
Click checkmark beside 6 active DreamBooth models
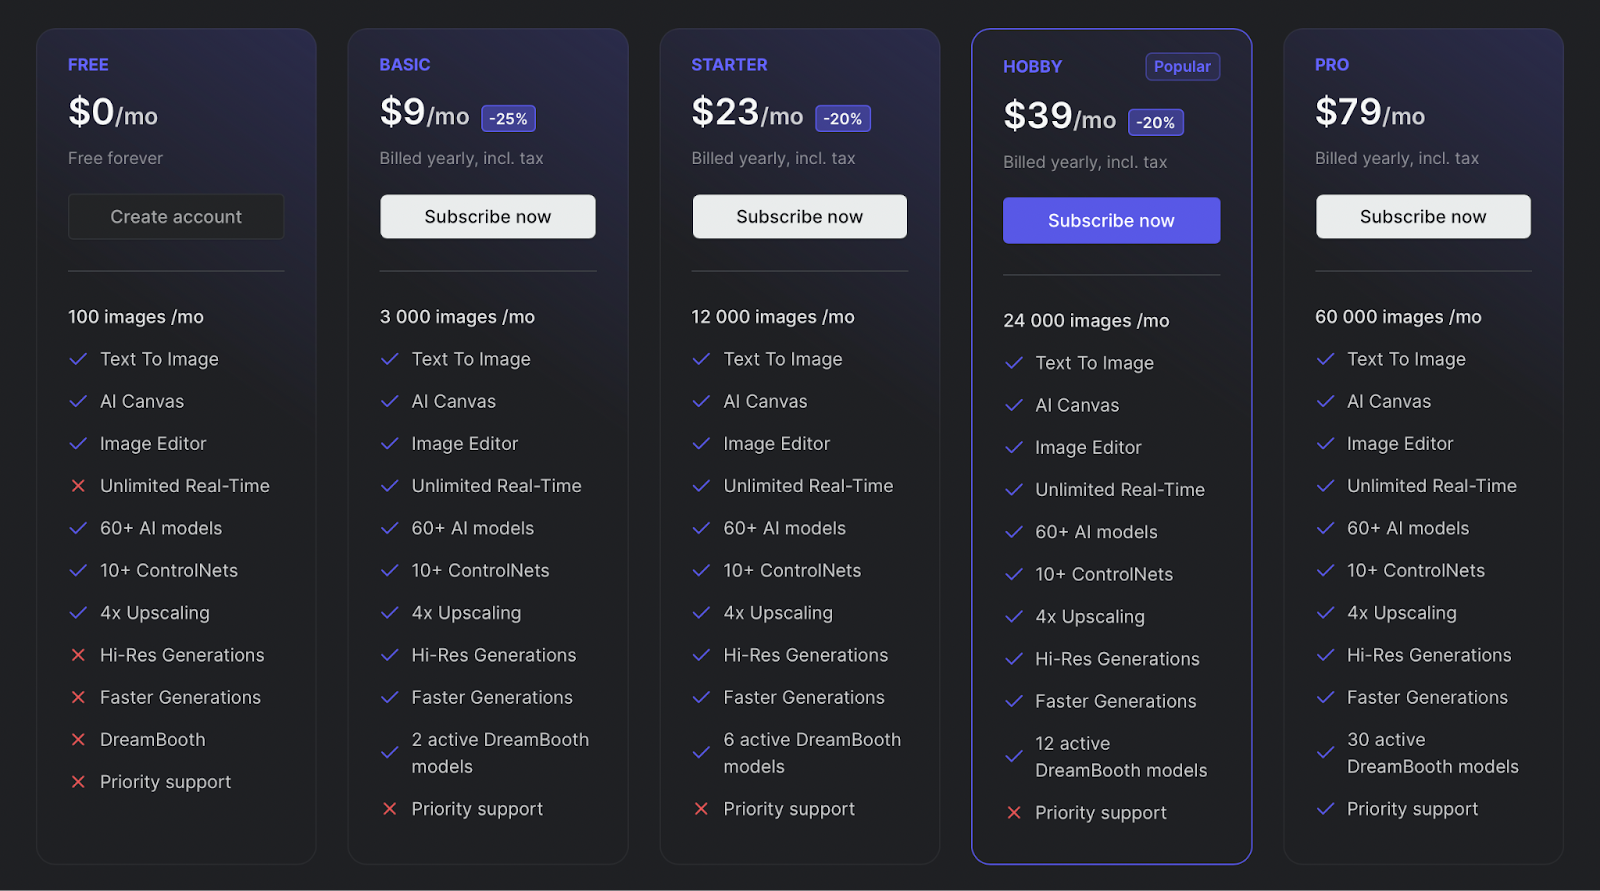(702, 753)
